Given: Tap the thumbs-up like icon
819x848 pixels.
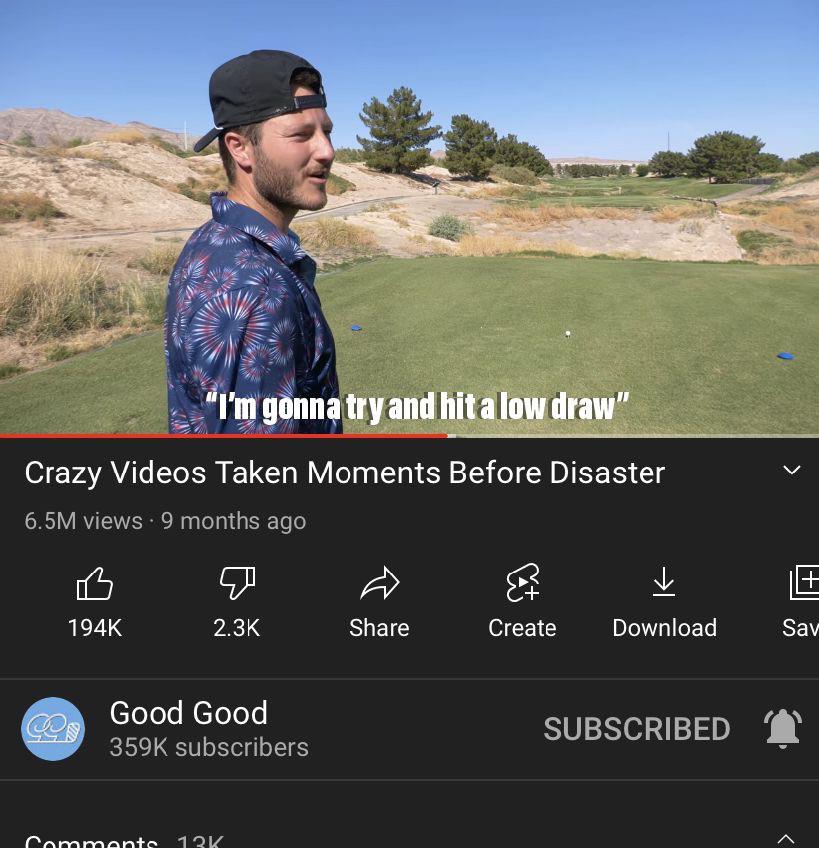Looking at the screenshot, I should click(95, 584).
